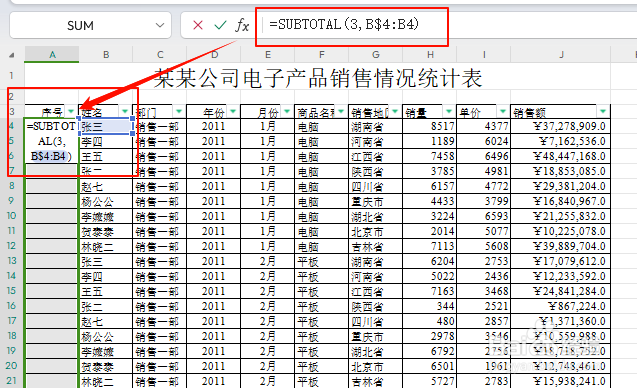This screenshot has width=637, height=388.
Task: Click cell B9 containing 杨公公
Action: pyautogui.click(x=106, y=202)
